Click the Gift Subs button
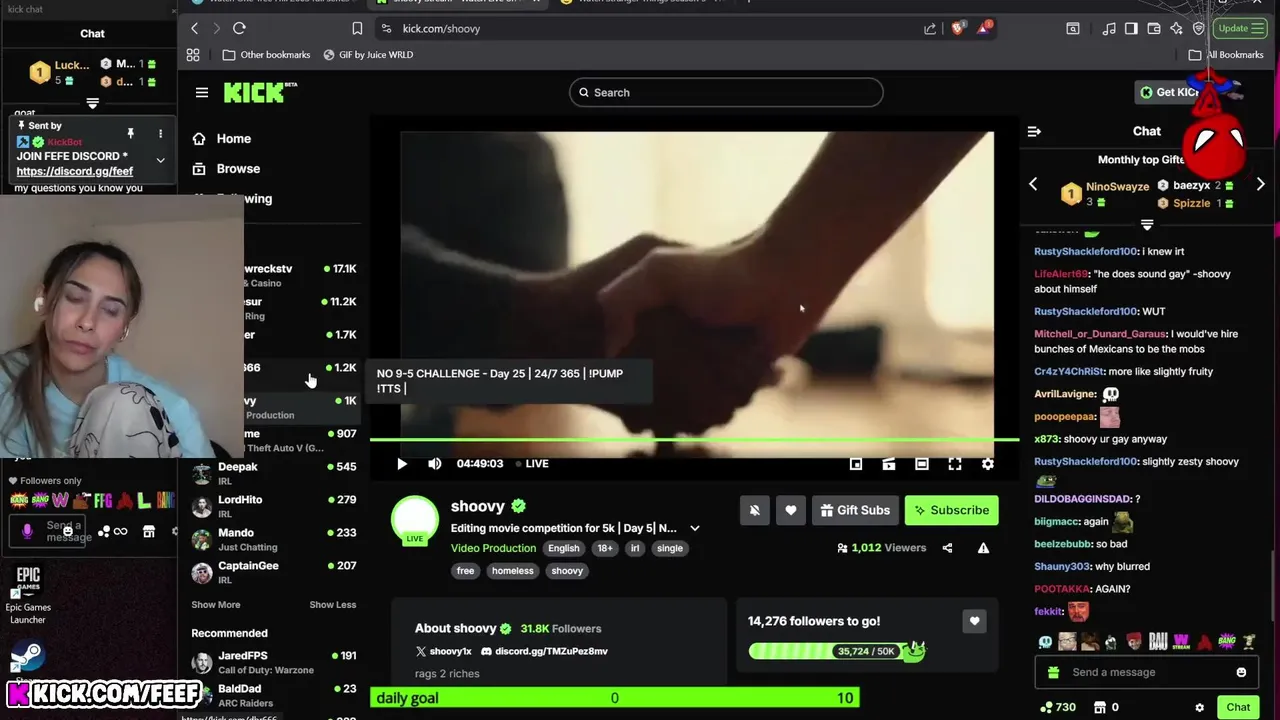This screenshot has width=1280, height=720. click(x=855, y=510)
